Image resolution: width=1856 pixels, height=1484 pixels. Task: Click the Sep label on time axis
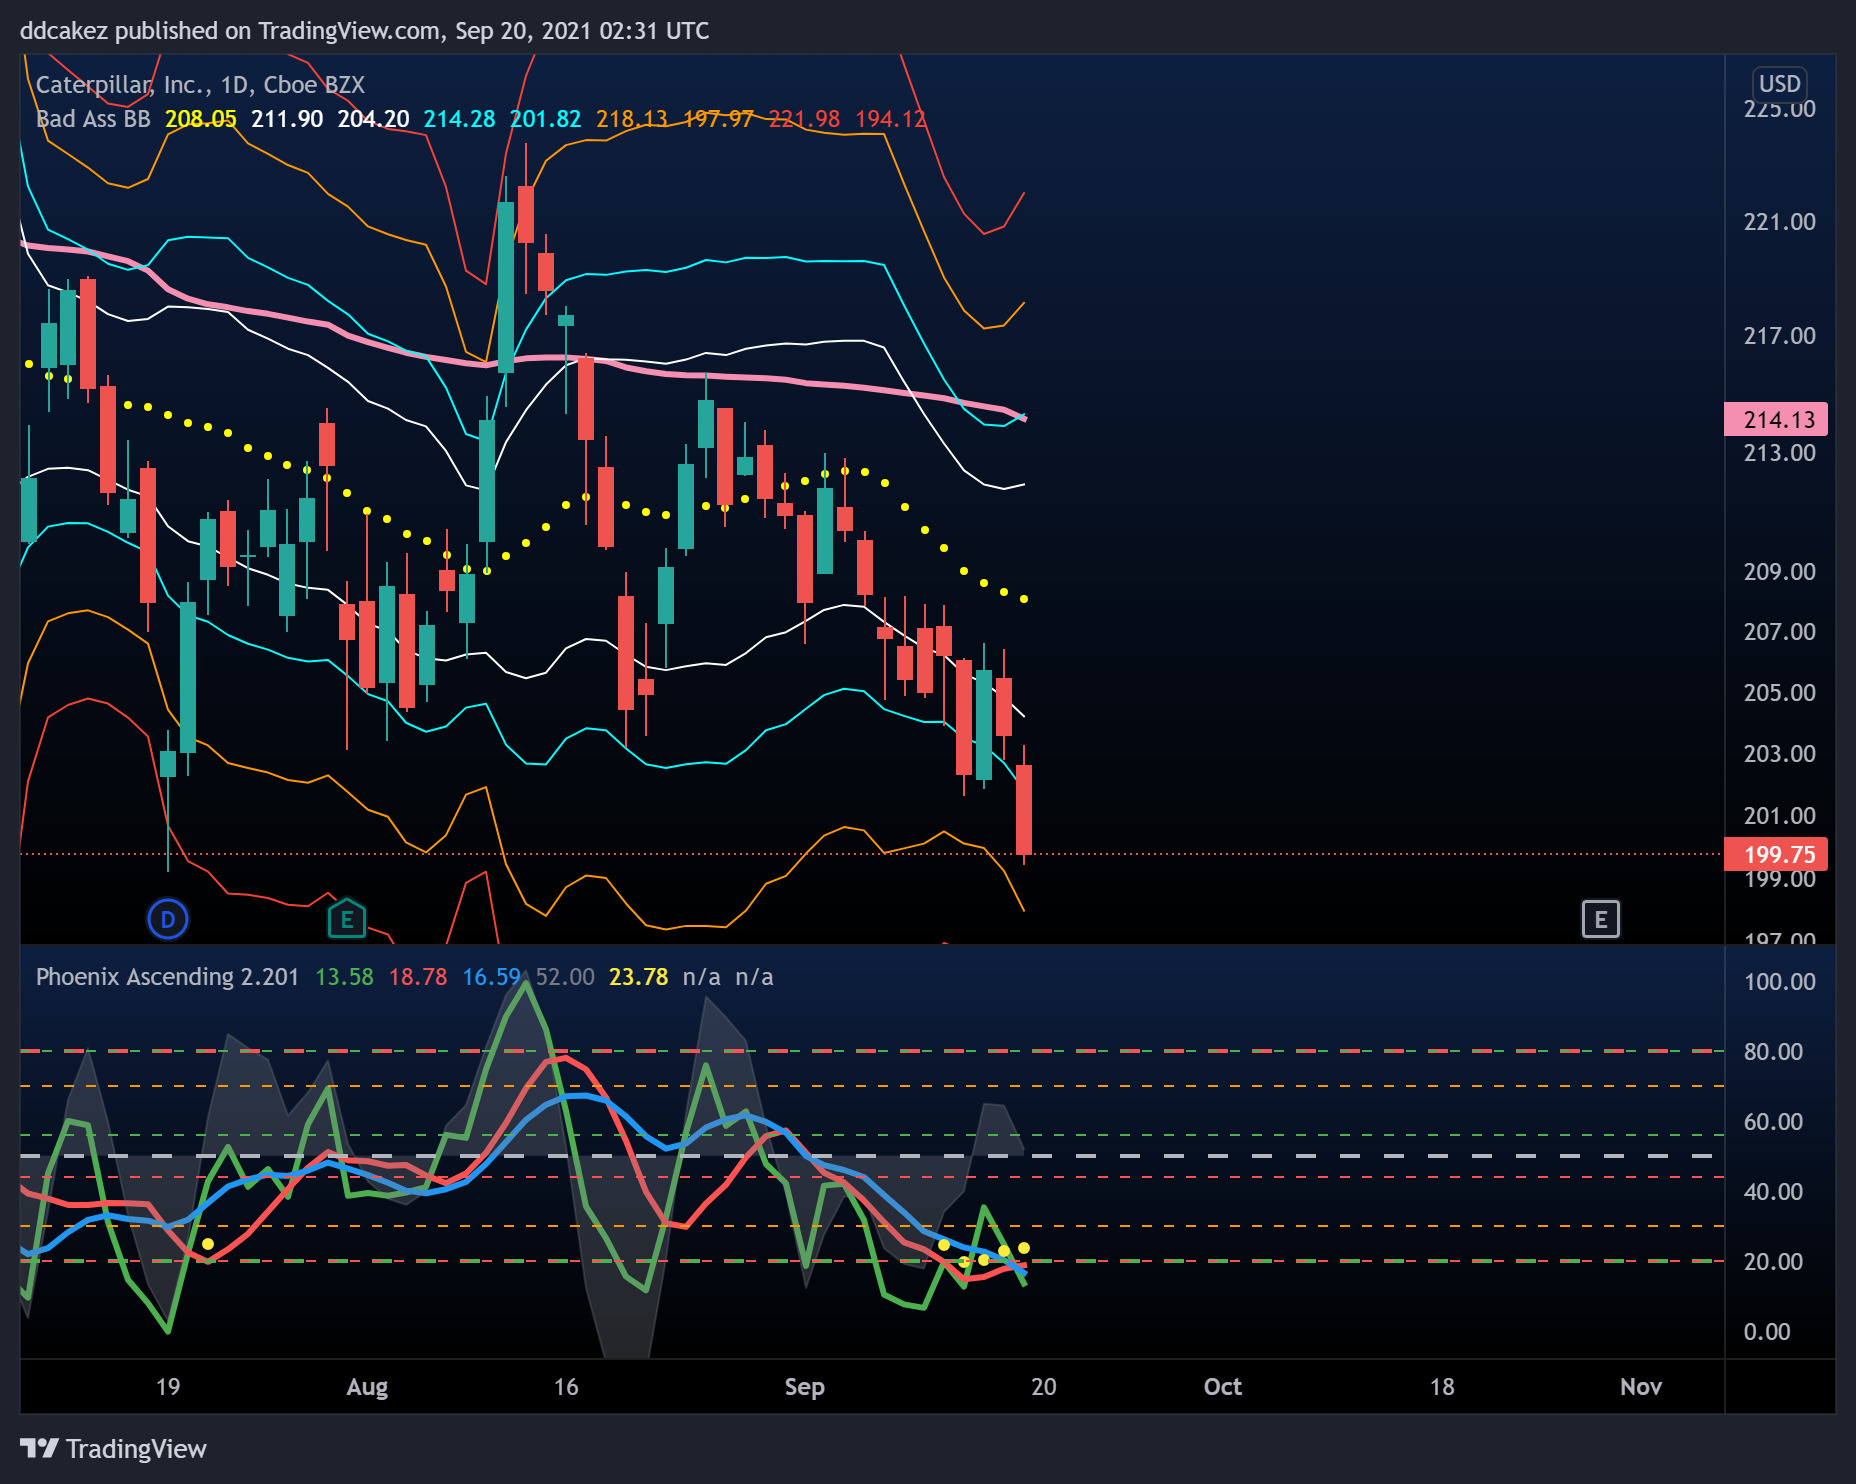click(x=804, y=1387)
